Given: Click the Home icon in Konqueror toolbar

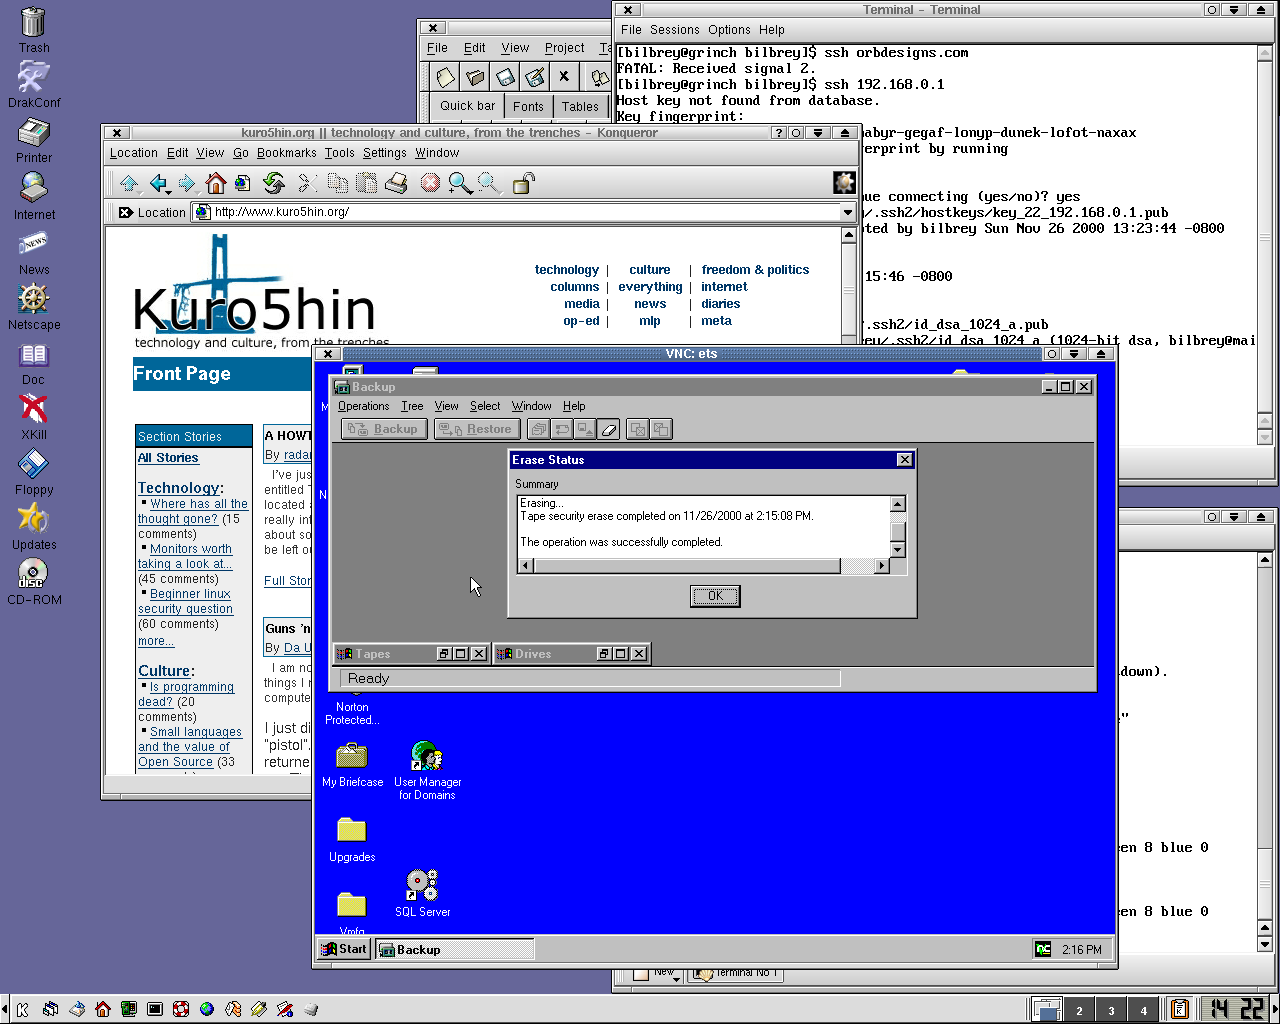Looking at the screenshot, I should click(x=215, y=183).
